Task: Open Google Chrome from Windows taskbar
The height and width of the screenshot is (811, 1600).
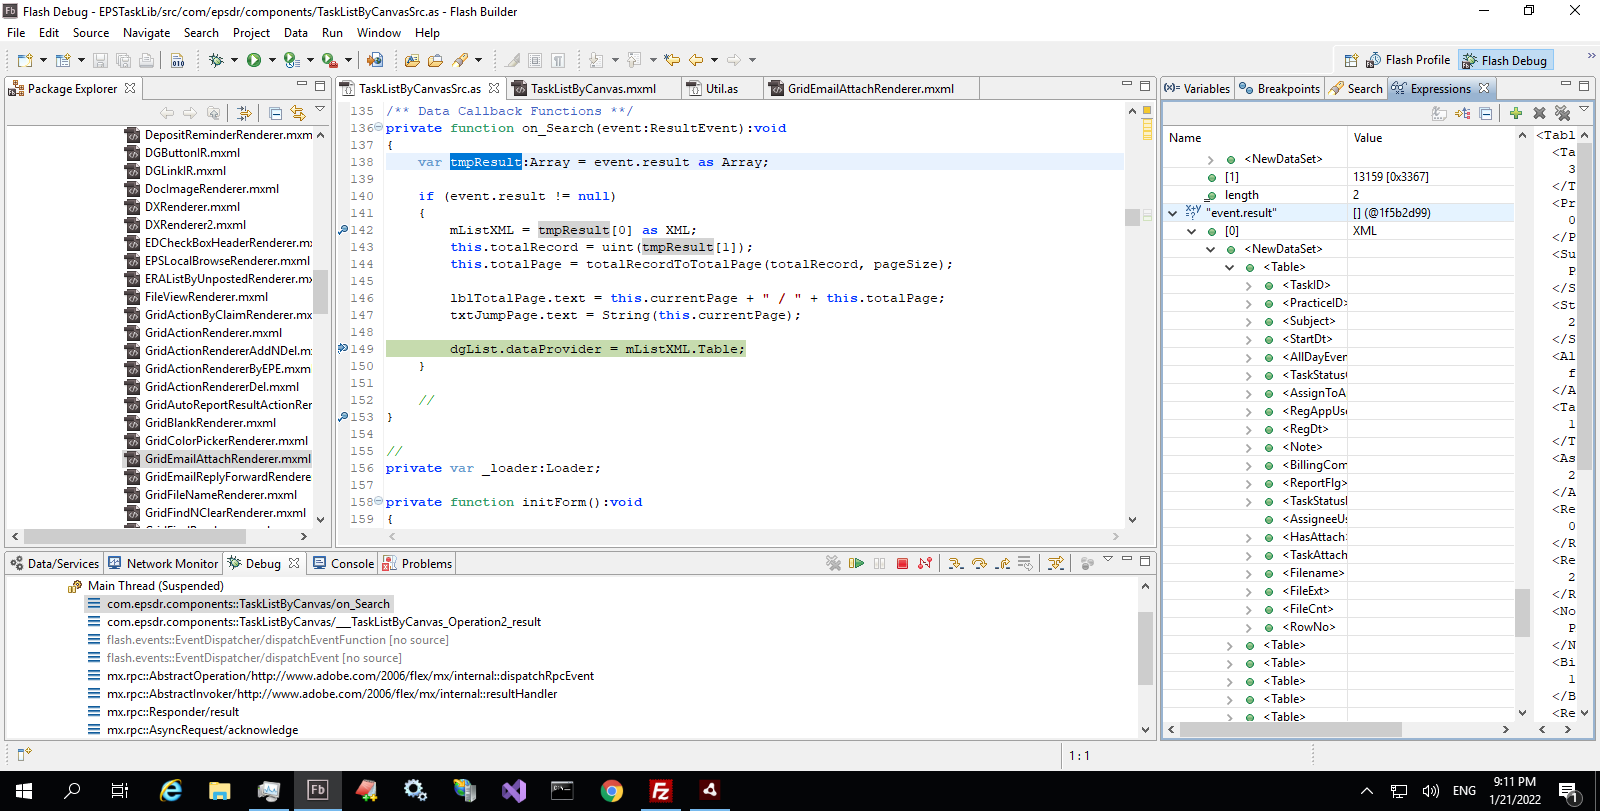Action: (611, 791)
